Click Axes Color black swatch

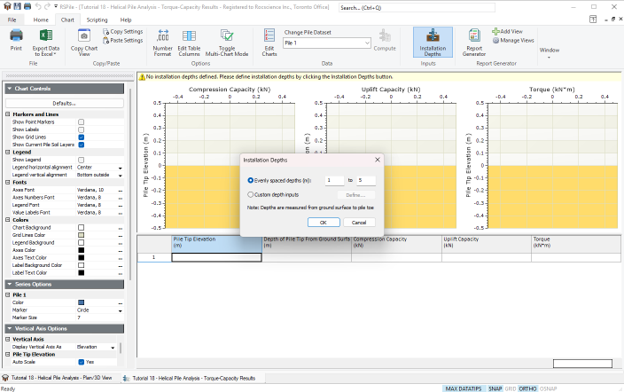point(81,250)
